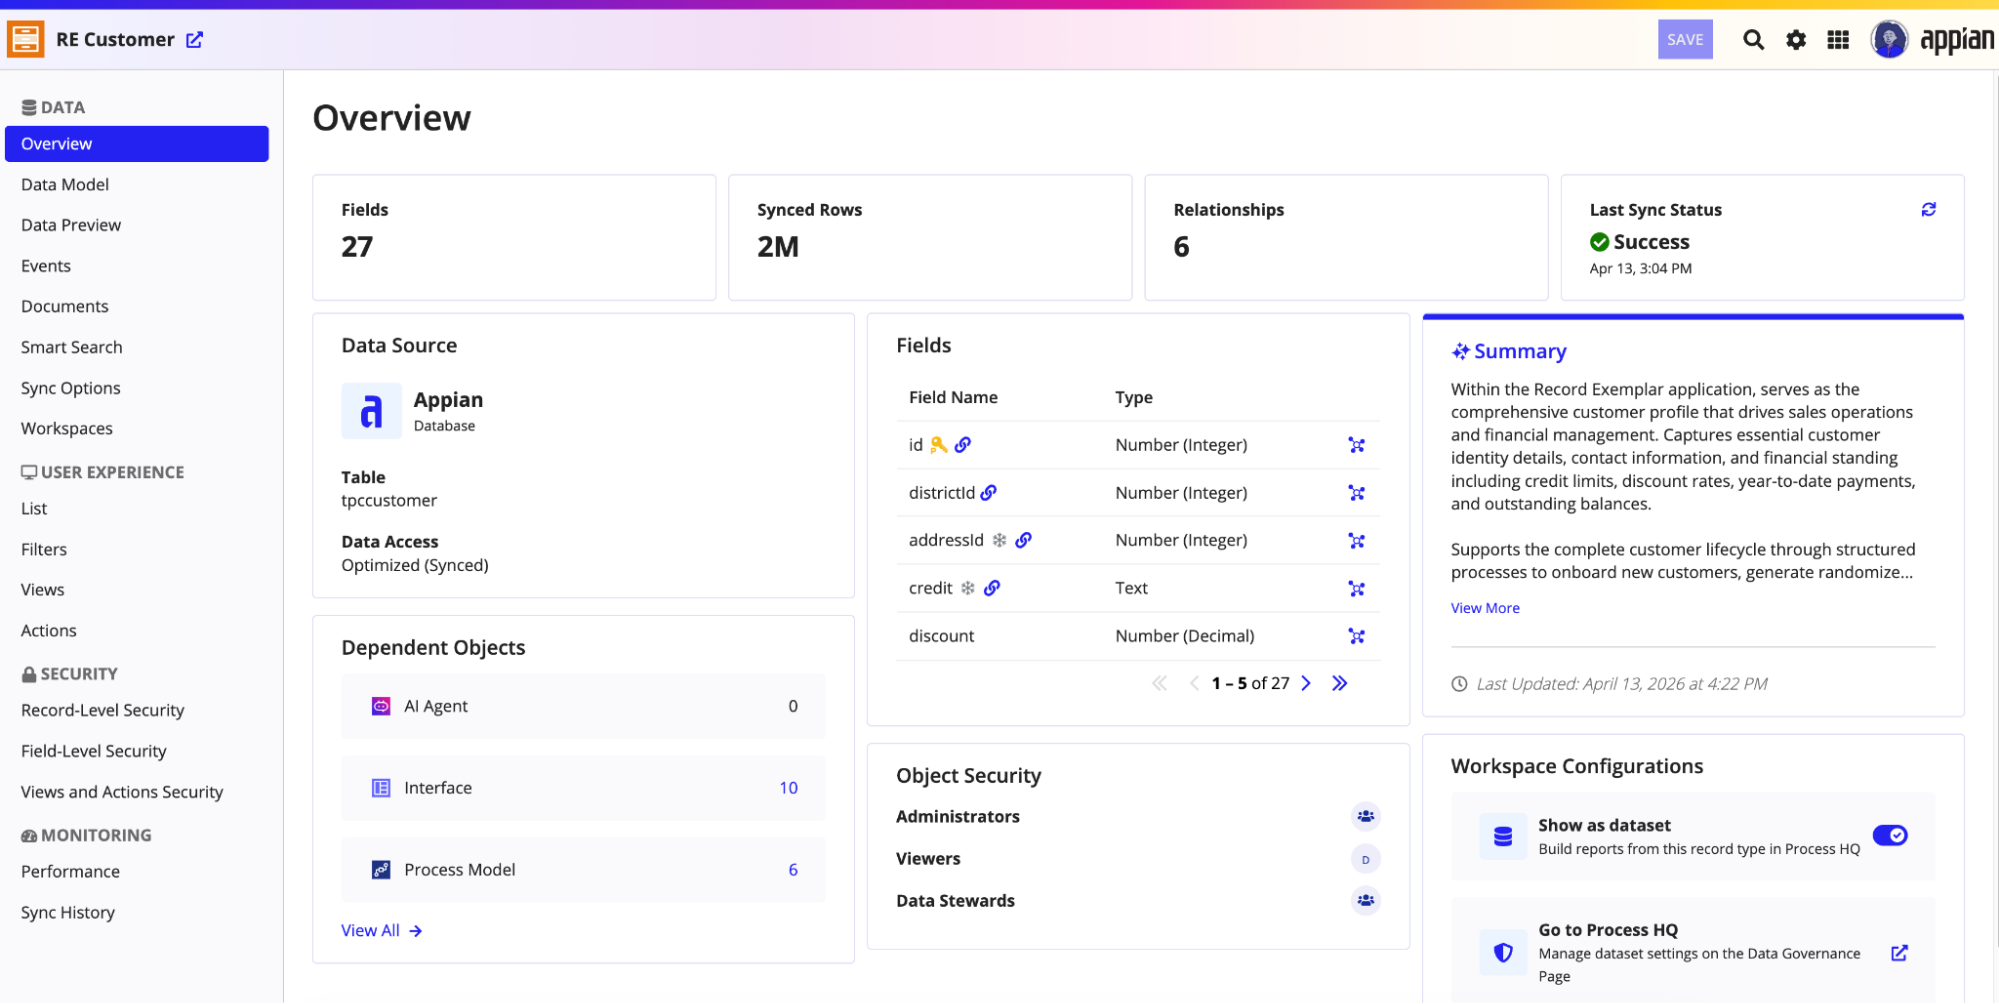Image resolution: width=1999 pixels, height=1004 pixels.
Task: Click relationship icon in districtId row
Action: coord(1356,493)
